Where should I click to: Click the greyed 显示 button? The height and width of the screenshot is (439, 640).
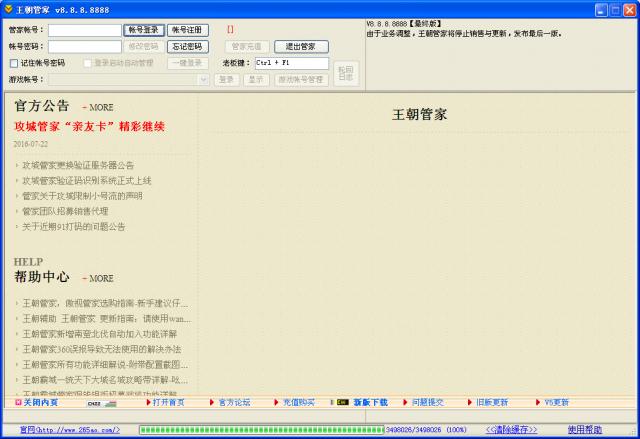256,80
